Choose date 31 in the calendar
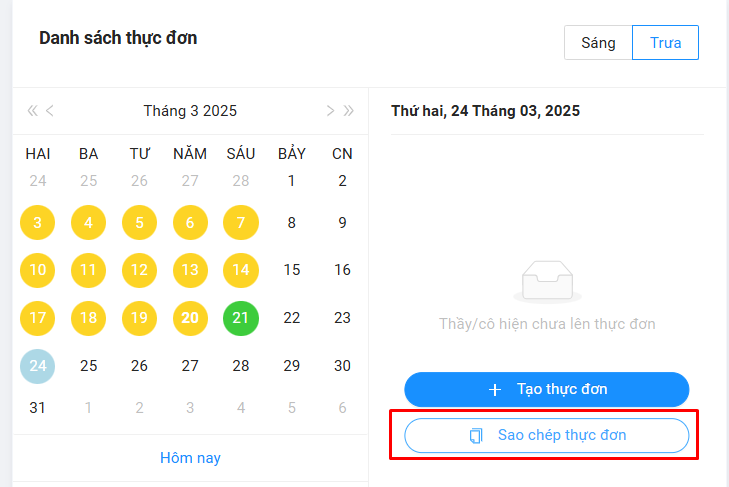This screenshot has height=487, width=729. coord(38,408)
